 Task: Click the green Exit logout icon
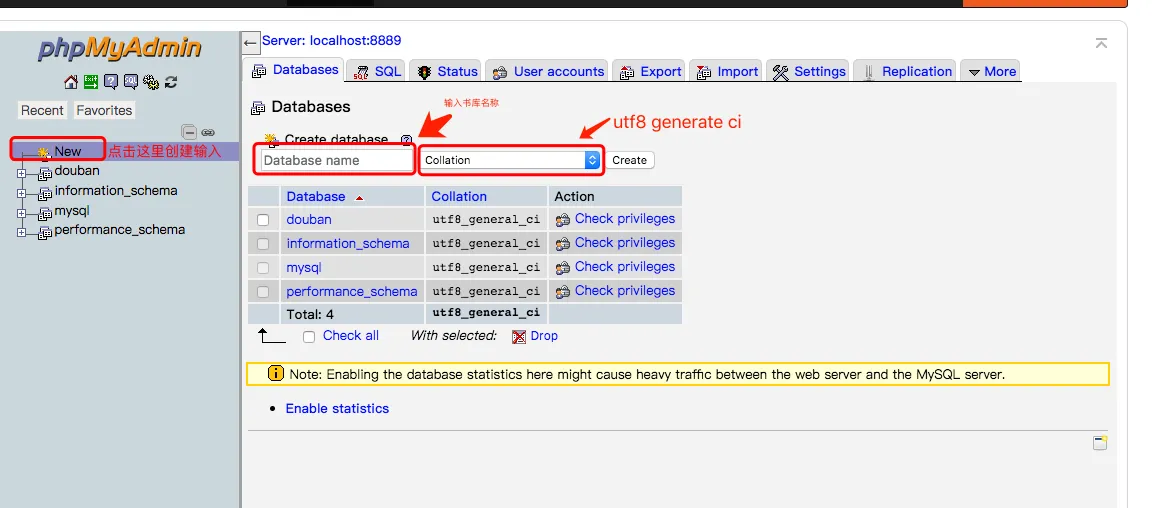coord(90,82)
